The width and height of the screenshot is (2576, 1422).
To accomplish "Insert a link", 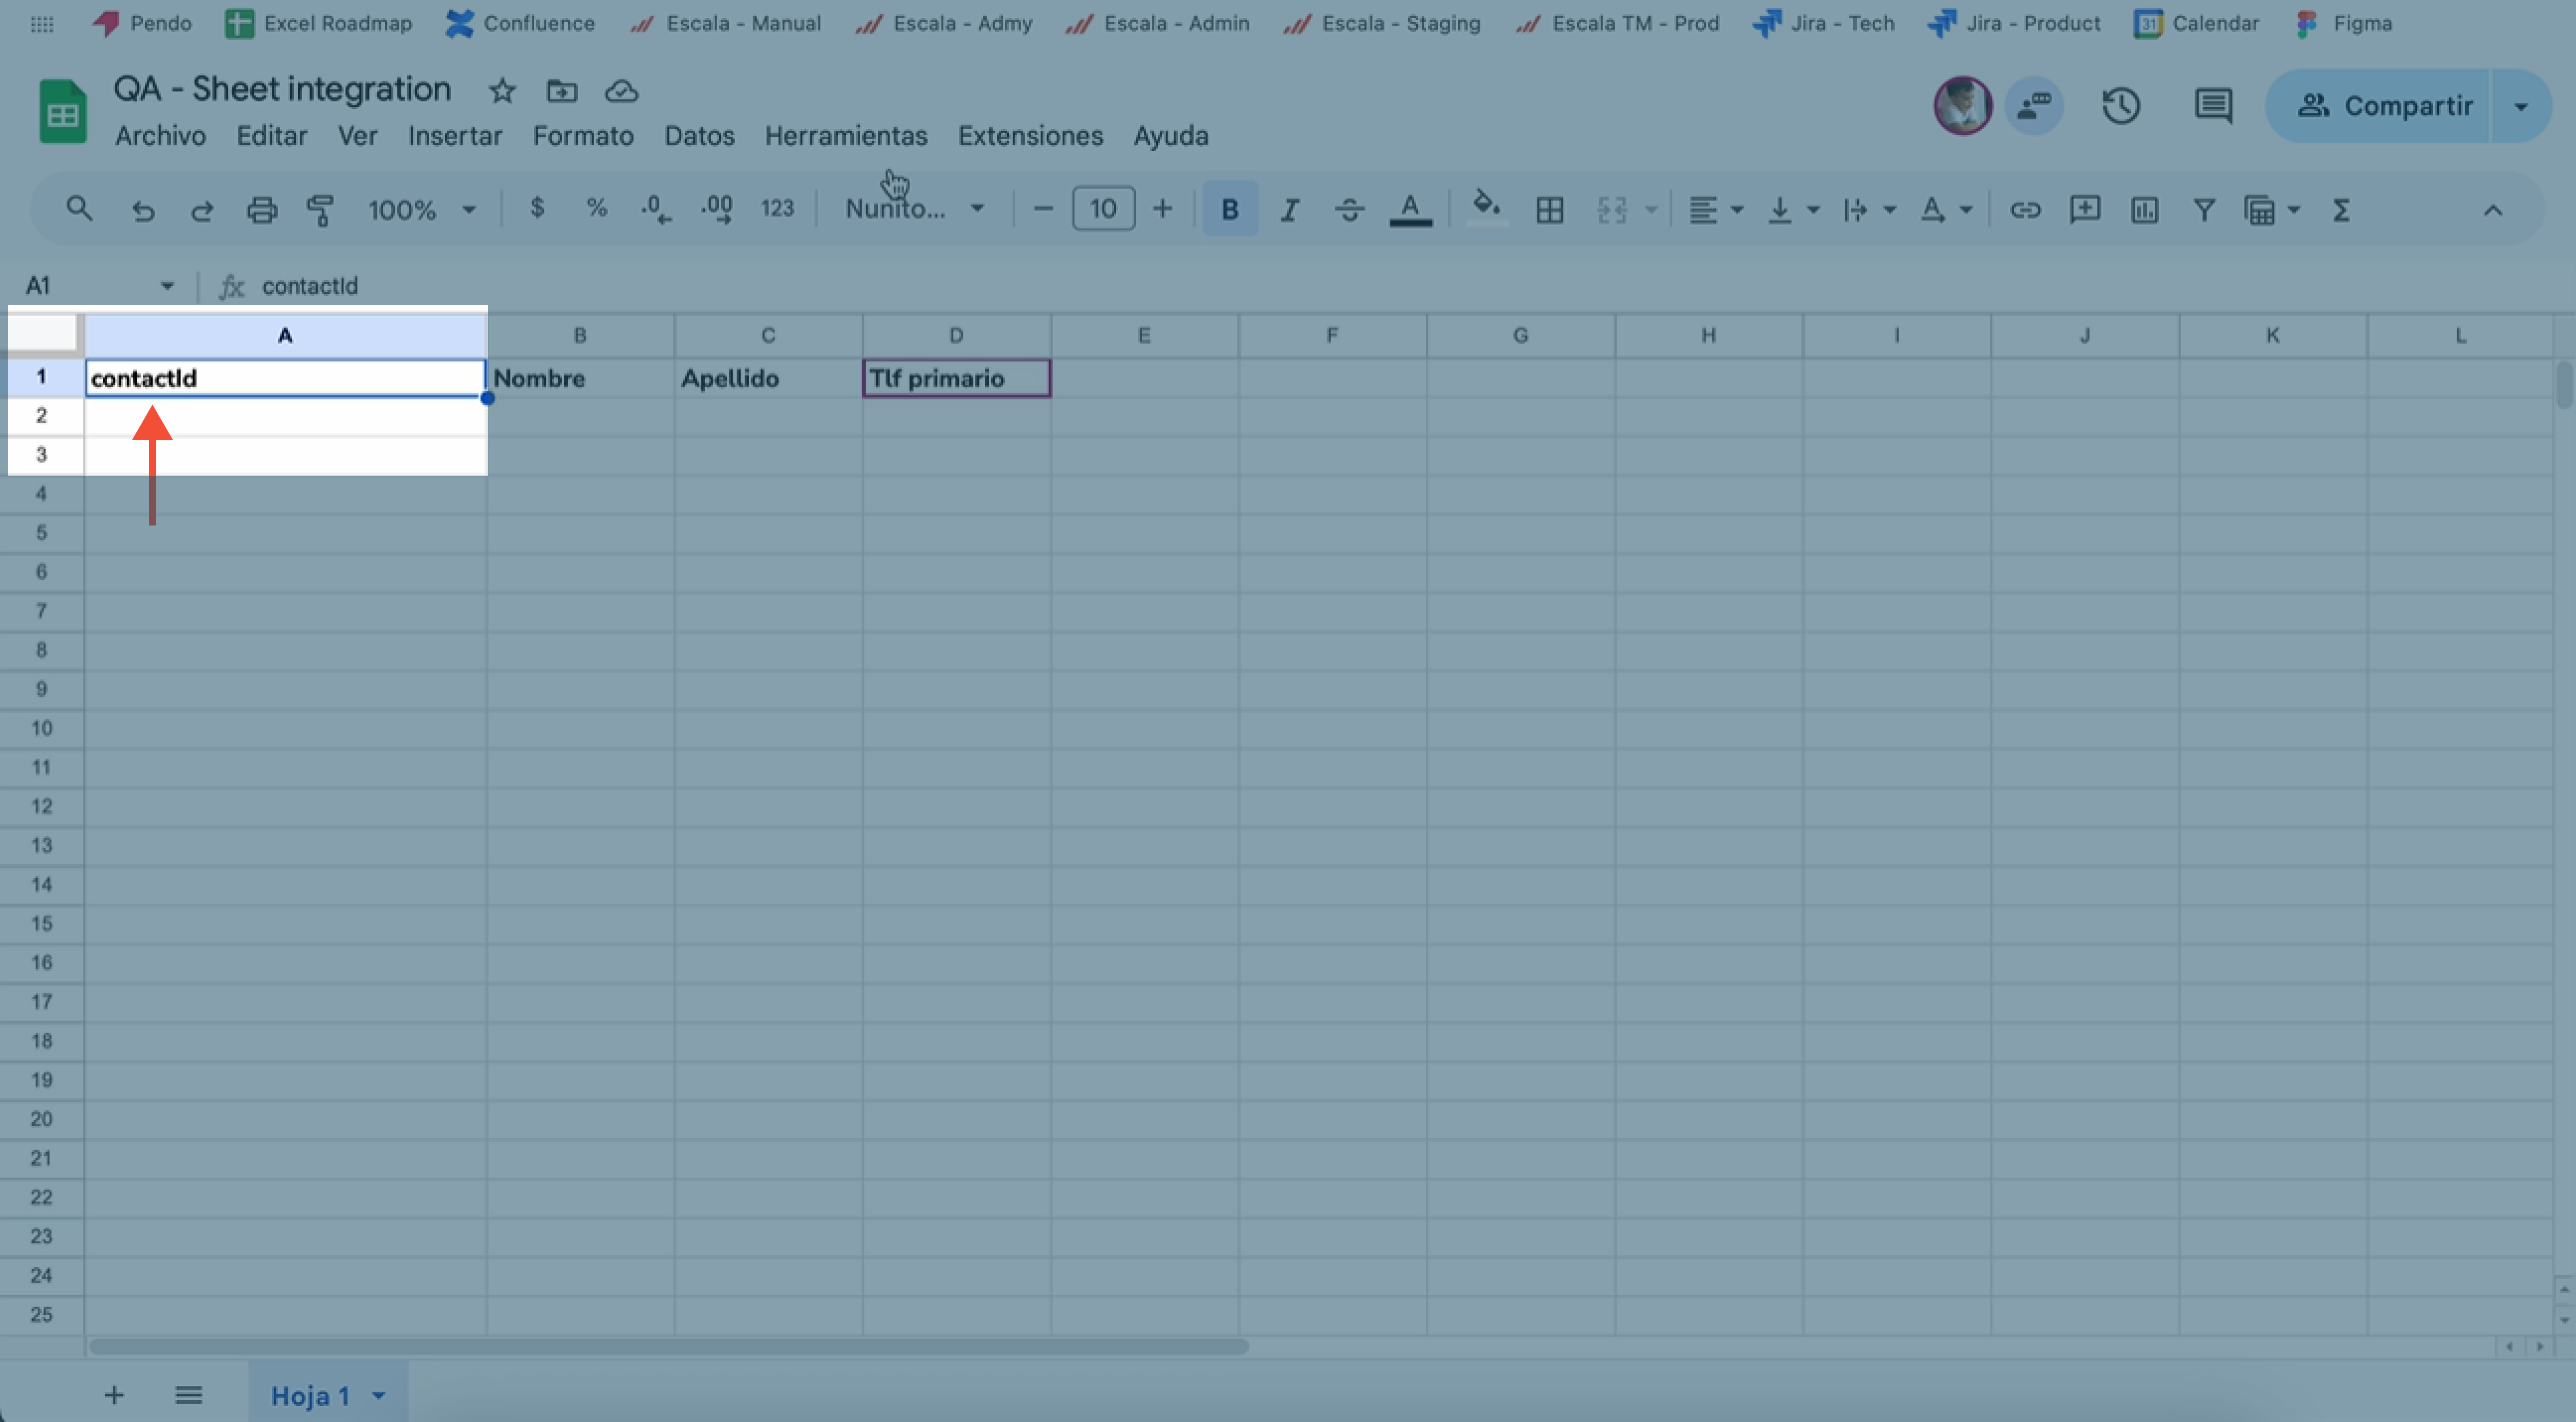I will pos(2024,210).
